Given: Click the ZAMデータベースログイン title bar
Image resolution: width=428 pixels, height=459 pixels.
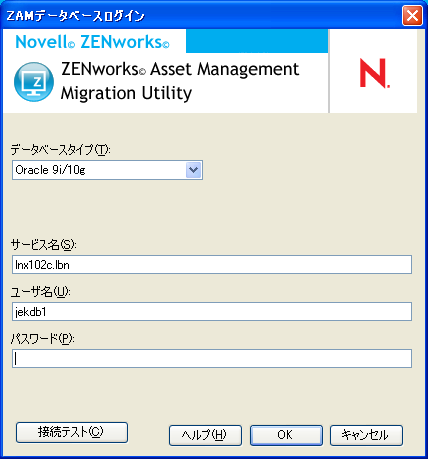Looking at the screenshot, I should (200, 16).
